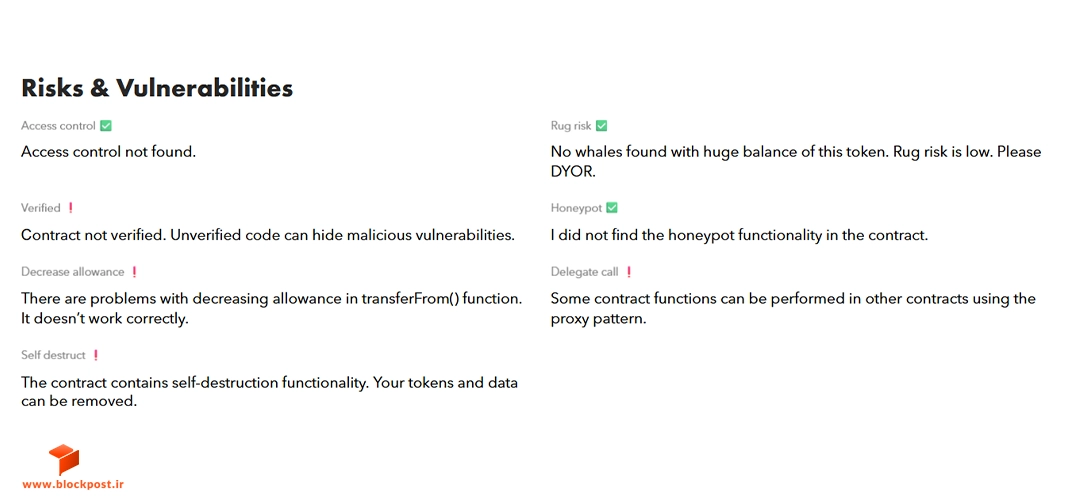Click the green check icon beside Rug risk
This screenshot has width=1066, height=500.
click(x=601, y=126)
